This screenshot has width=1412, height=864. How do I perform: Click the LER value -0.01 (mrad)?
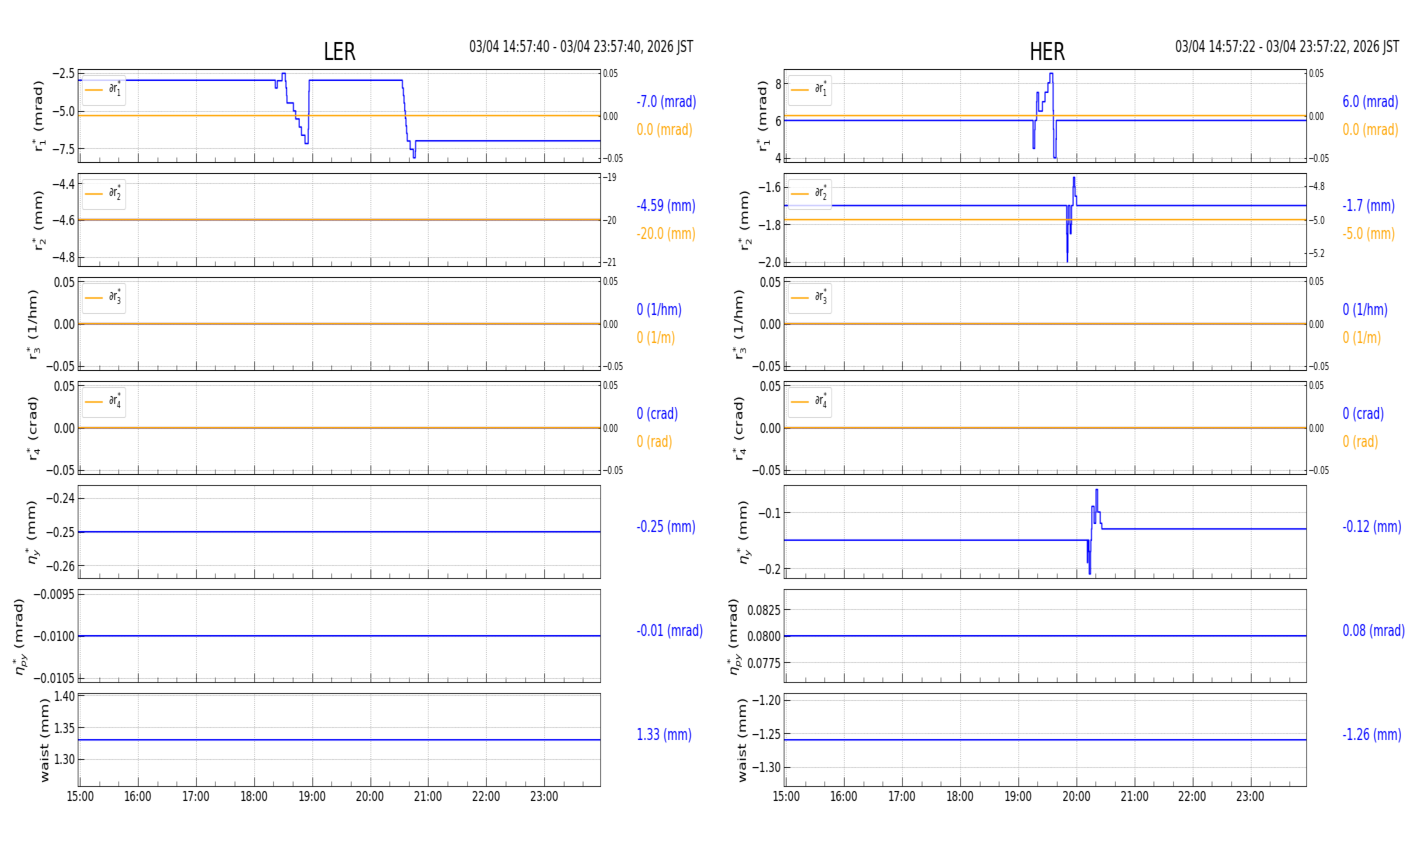[669, 631]
